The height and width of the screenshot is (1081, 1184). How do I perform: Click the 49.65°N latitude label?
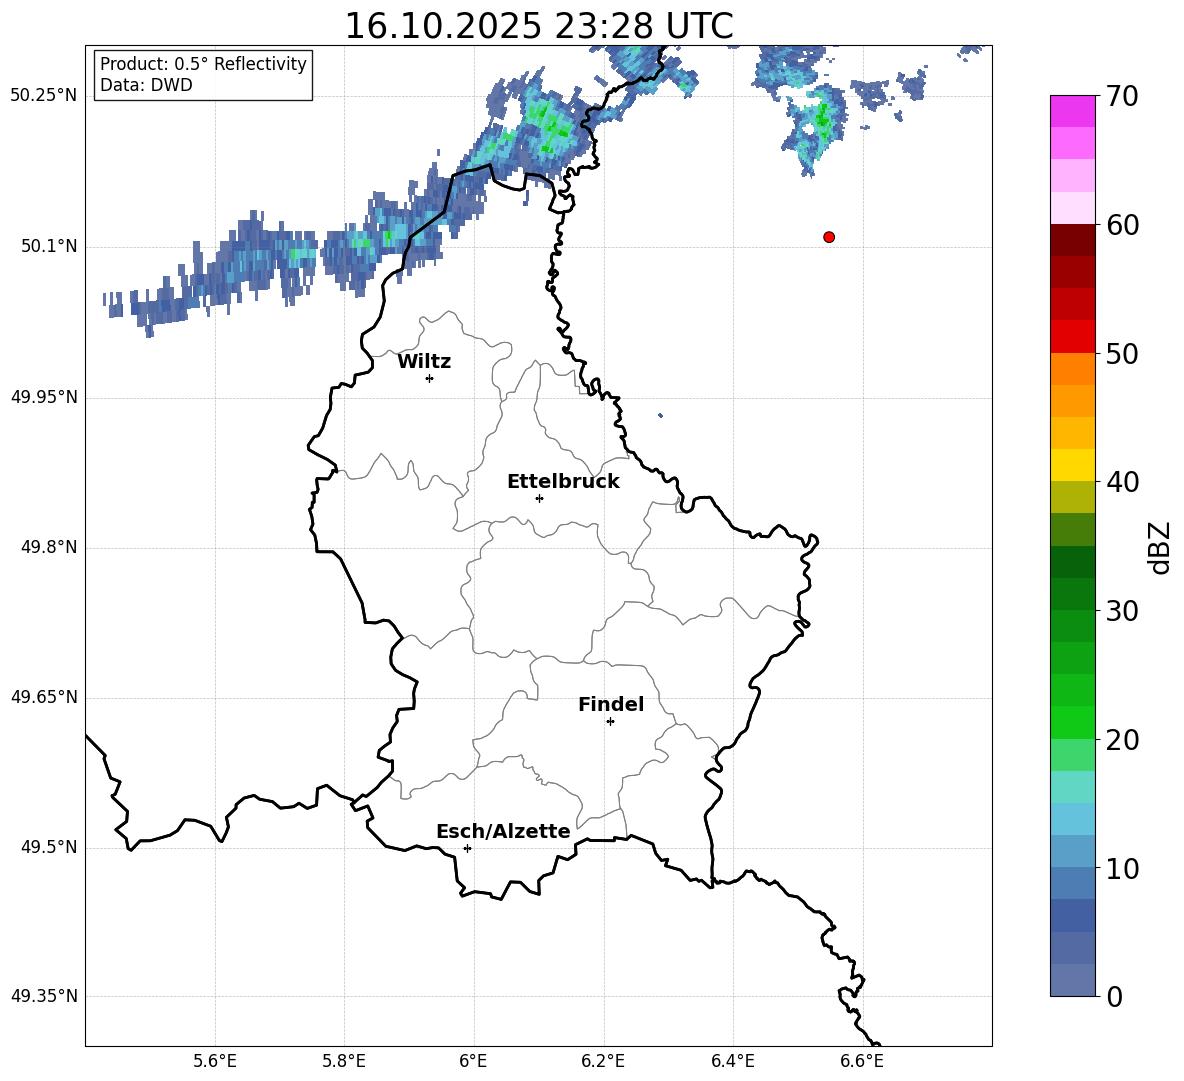click(44, 697)
